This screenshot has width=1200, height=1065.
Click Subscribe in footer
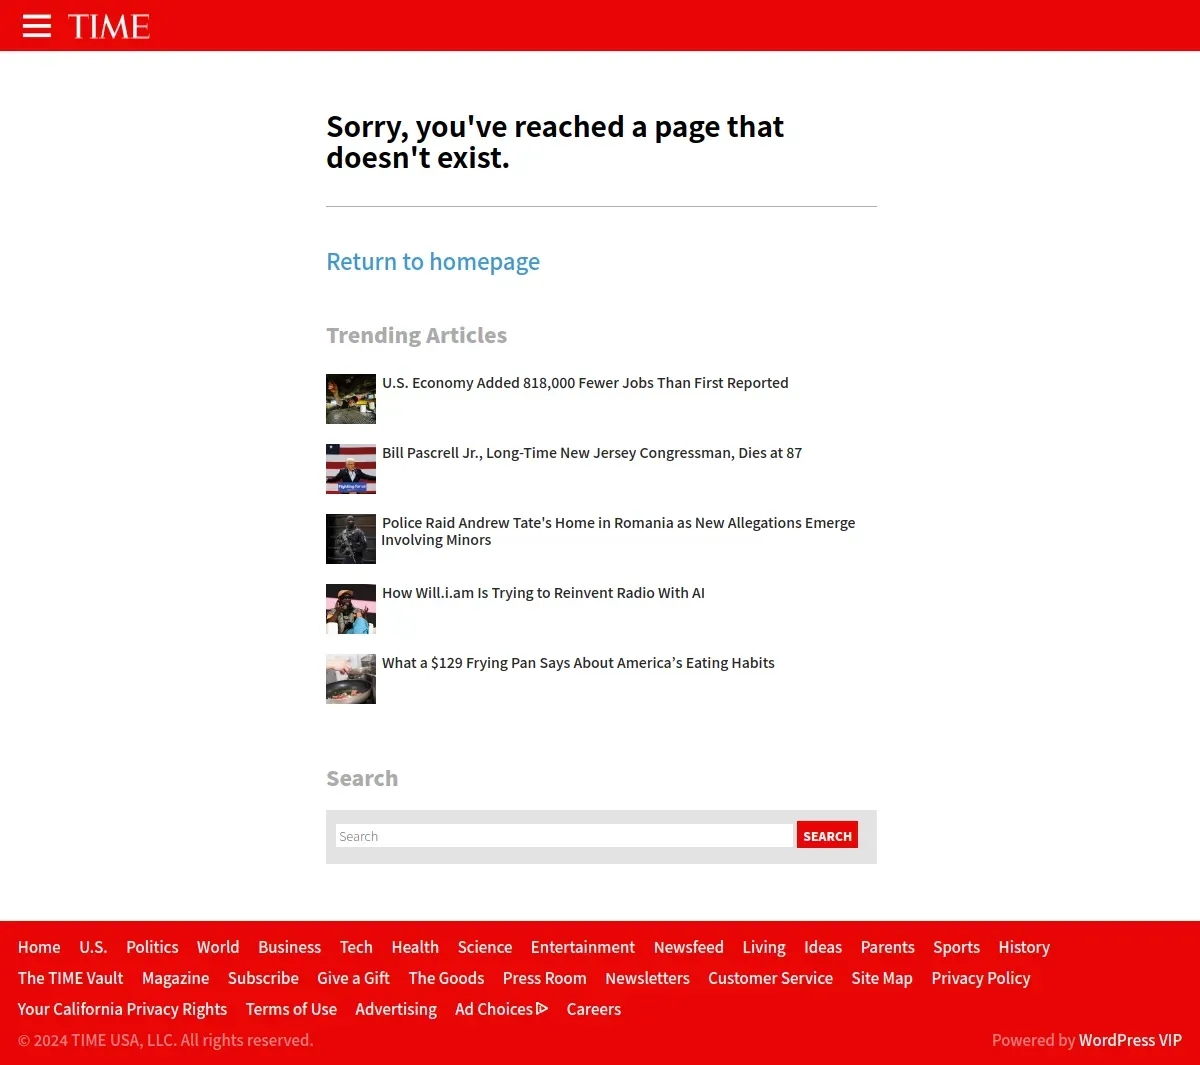[263, 978]
